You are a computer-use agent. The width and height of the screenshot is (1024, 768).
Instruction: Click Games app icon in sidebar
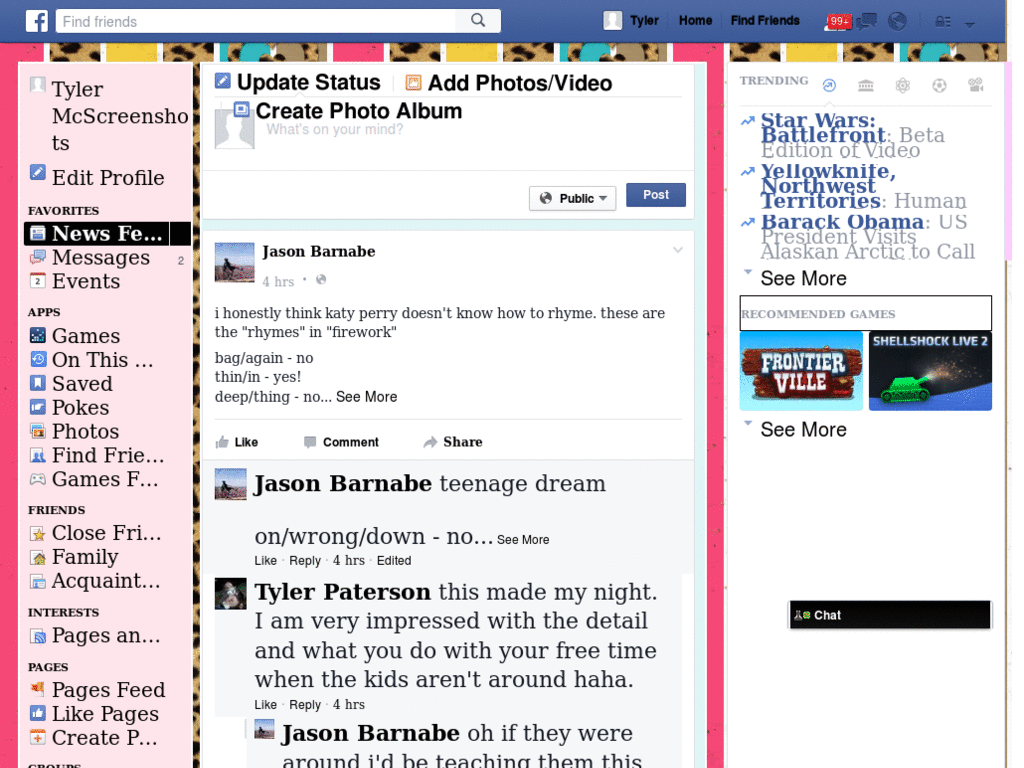click(38, 336)
